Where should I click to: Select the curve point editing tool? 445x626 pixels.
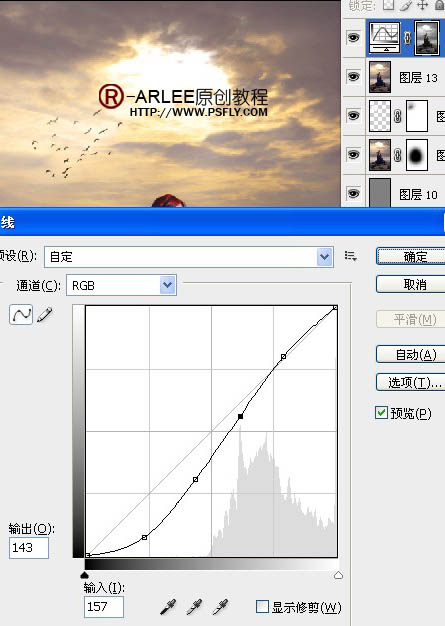(x=21, y=315)
